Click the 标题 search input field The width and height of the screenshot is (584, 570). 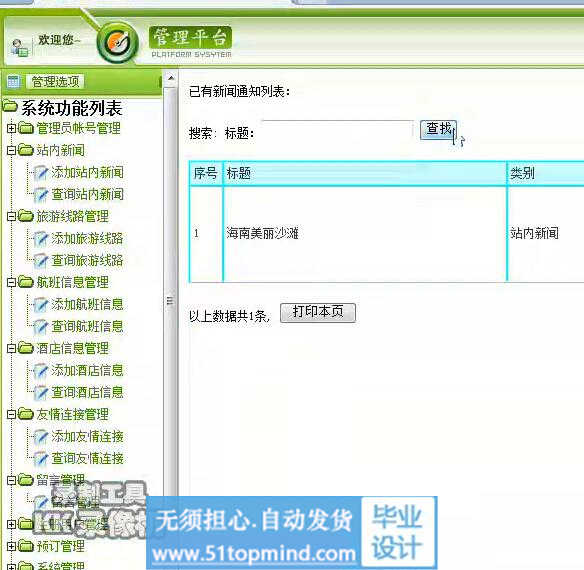(x=337, y=130)
